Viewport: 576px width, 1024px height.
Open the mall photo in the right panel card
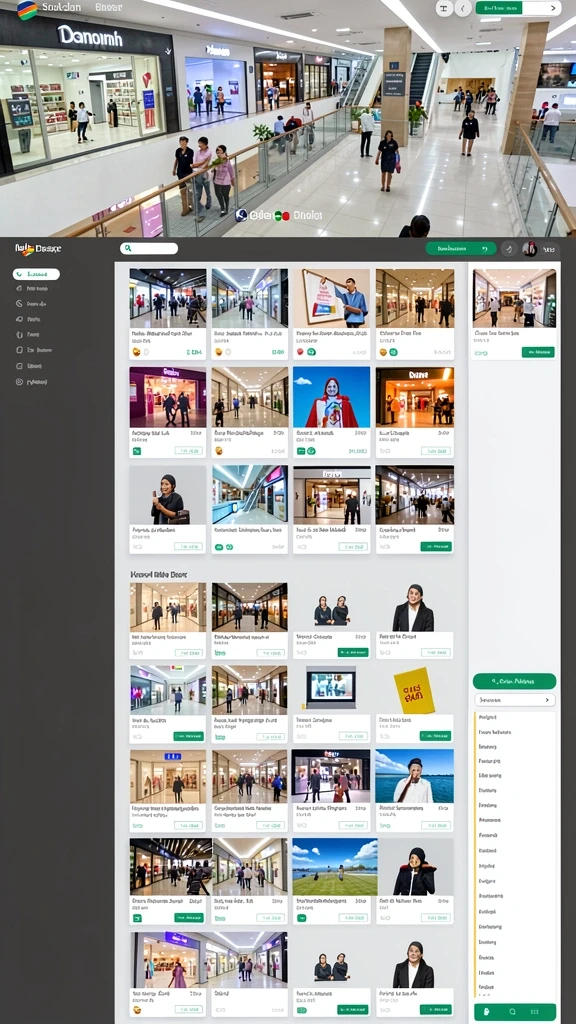pos(515,298)
